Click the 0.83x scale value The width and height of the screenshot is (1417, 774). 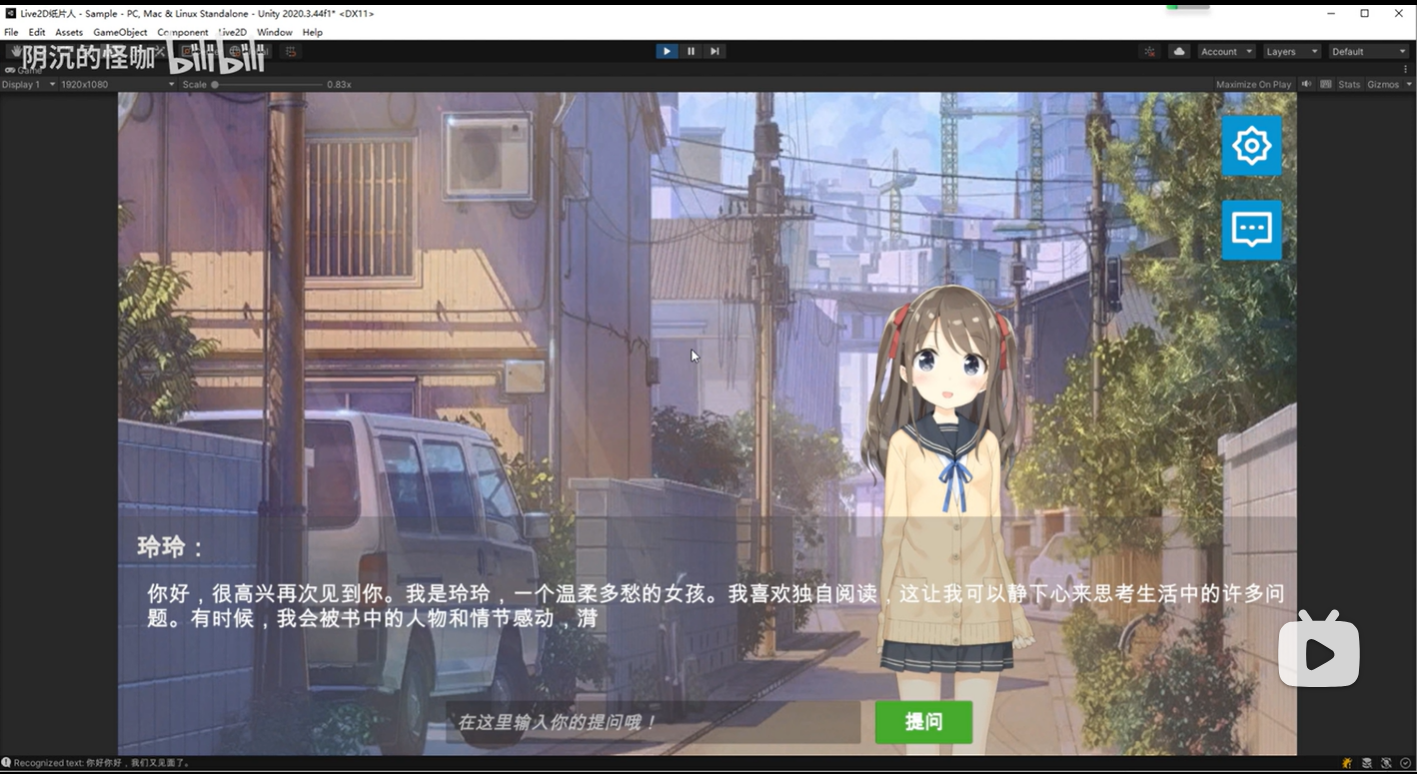pyautogui.click(x=339, y=84)
